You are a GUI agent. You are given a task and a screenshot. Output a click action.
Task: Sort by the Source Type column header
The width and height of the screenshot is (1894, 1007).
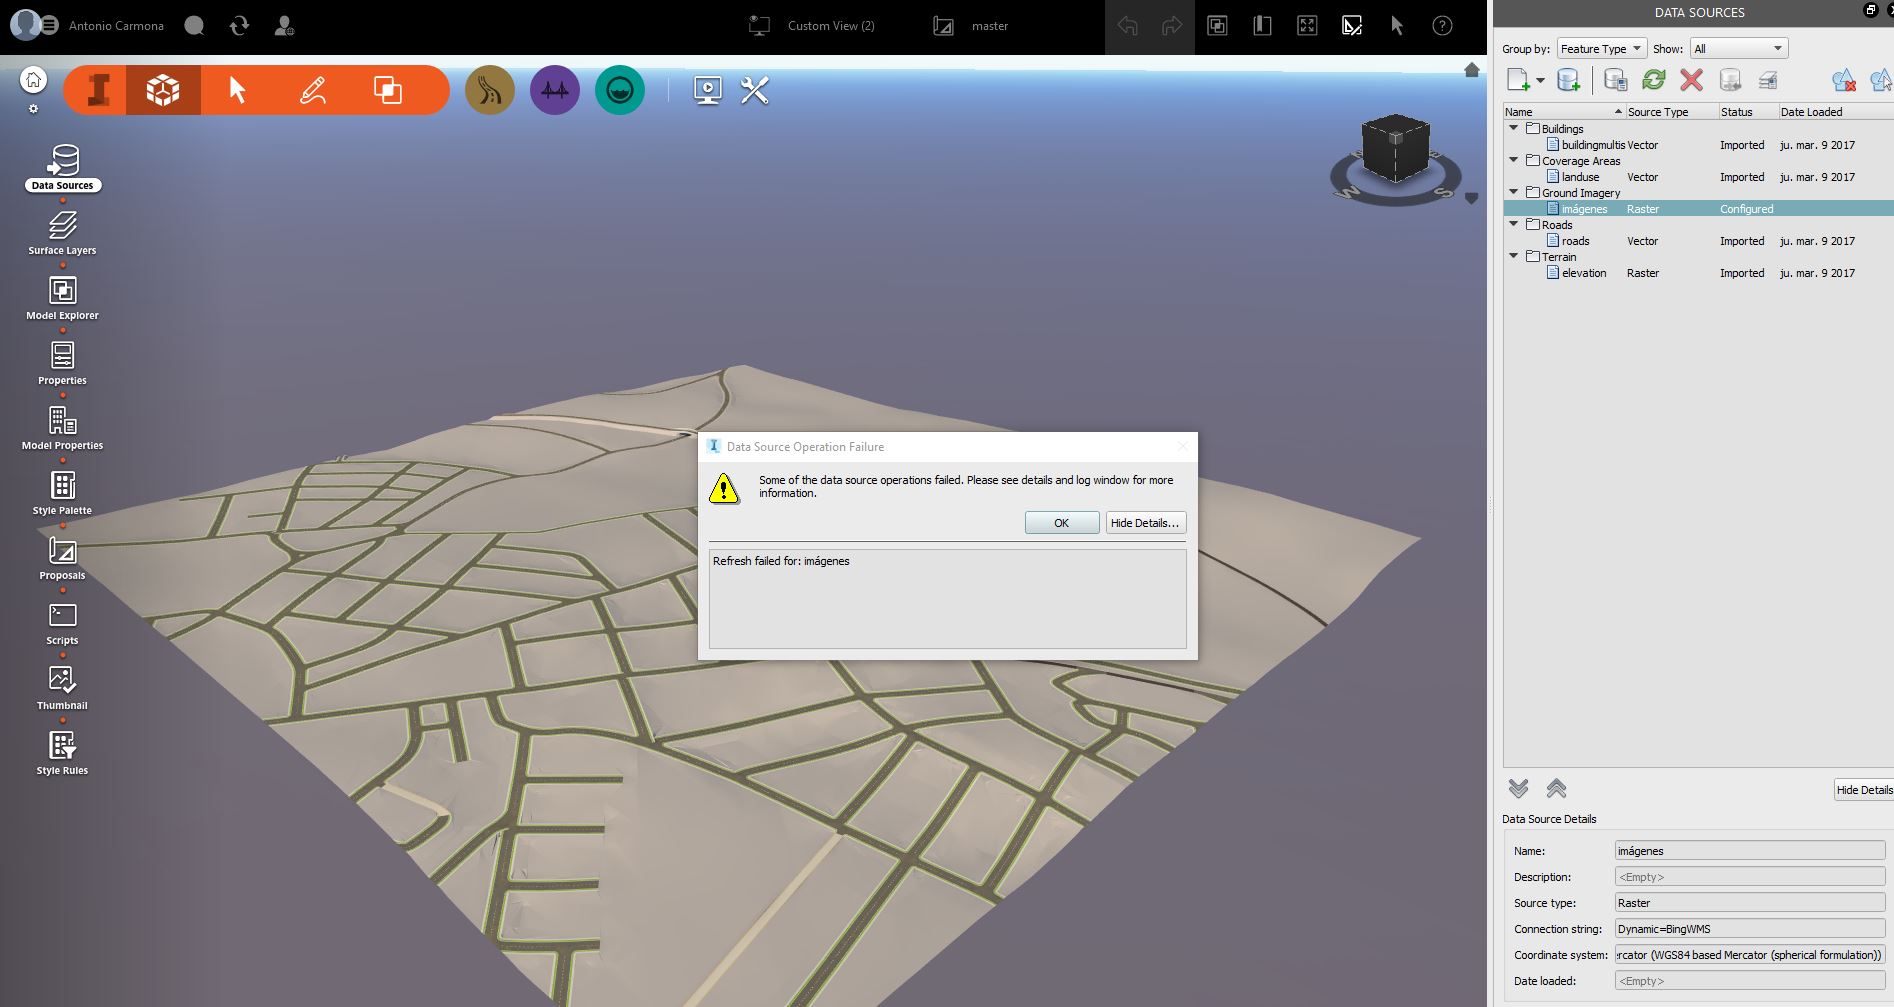1671,112
